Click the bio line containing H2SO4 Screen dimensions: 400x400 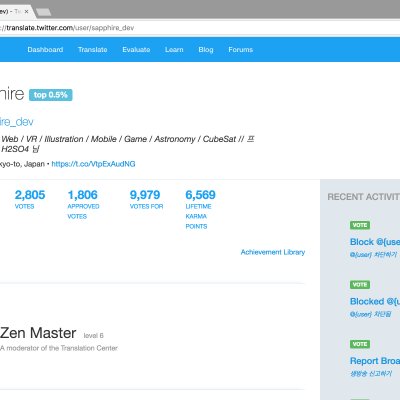click(x=20, y=149)
